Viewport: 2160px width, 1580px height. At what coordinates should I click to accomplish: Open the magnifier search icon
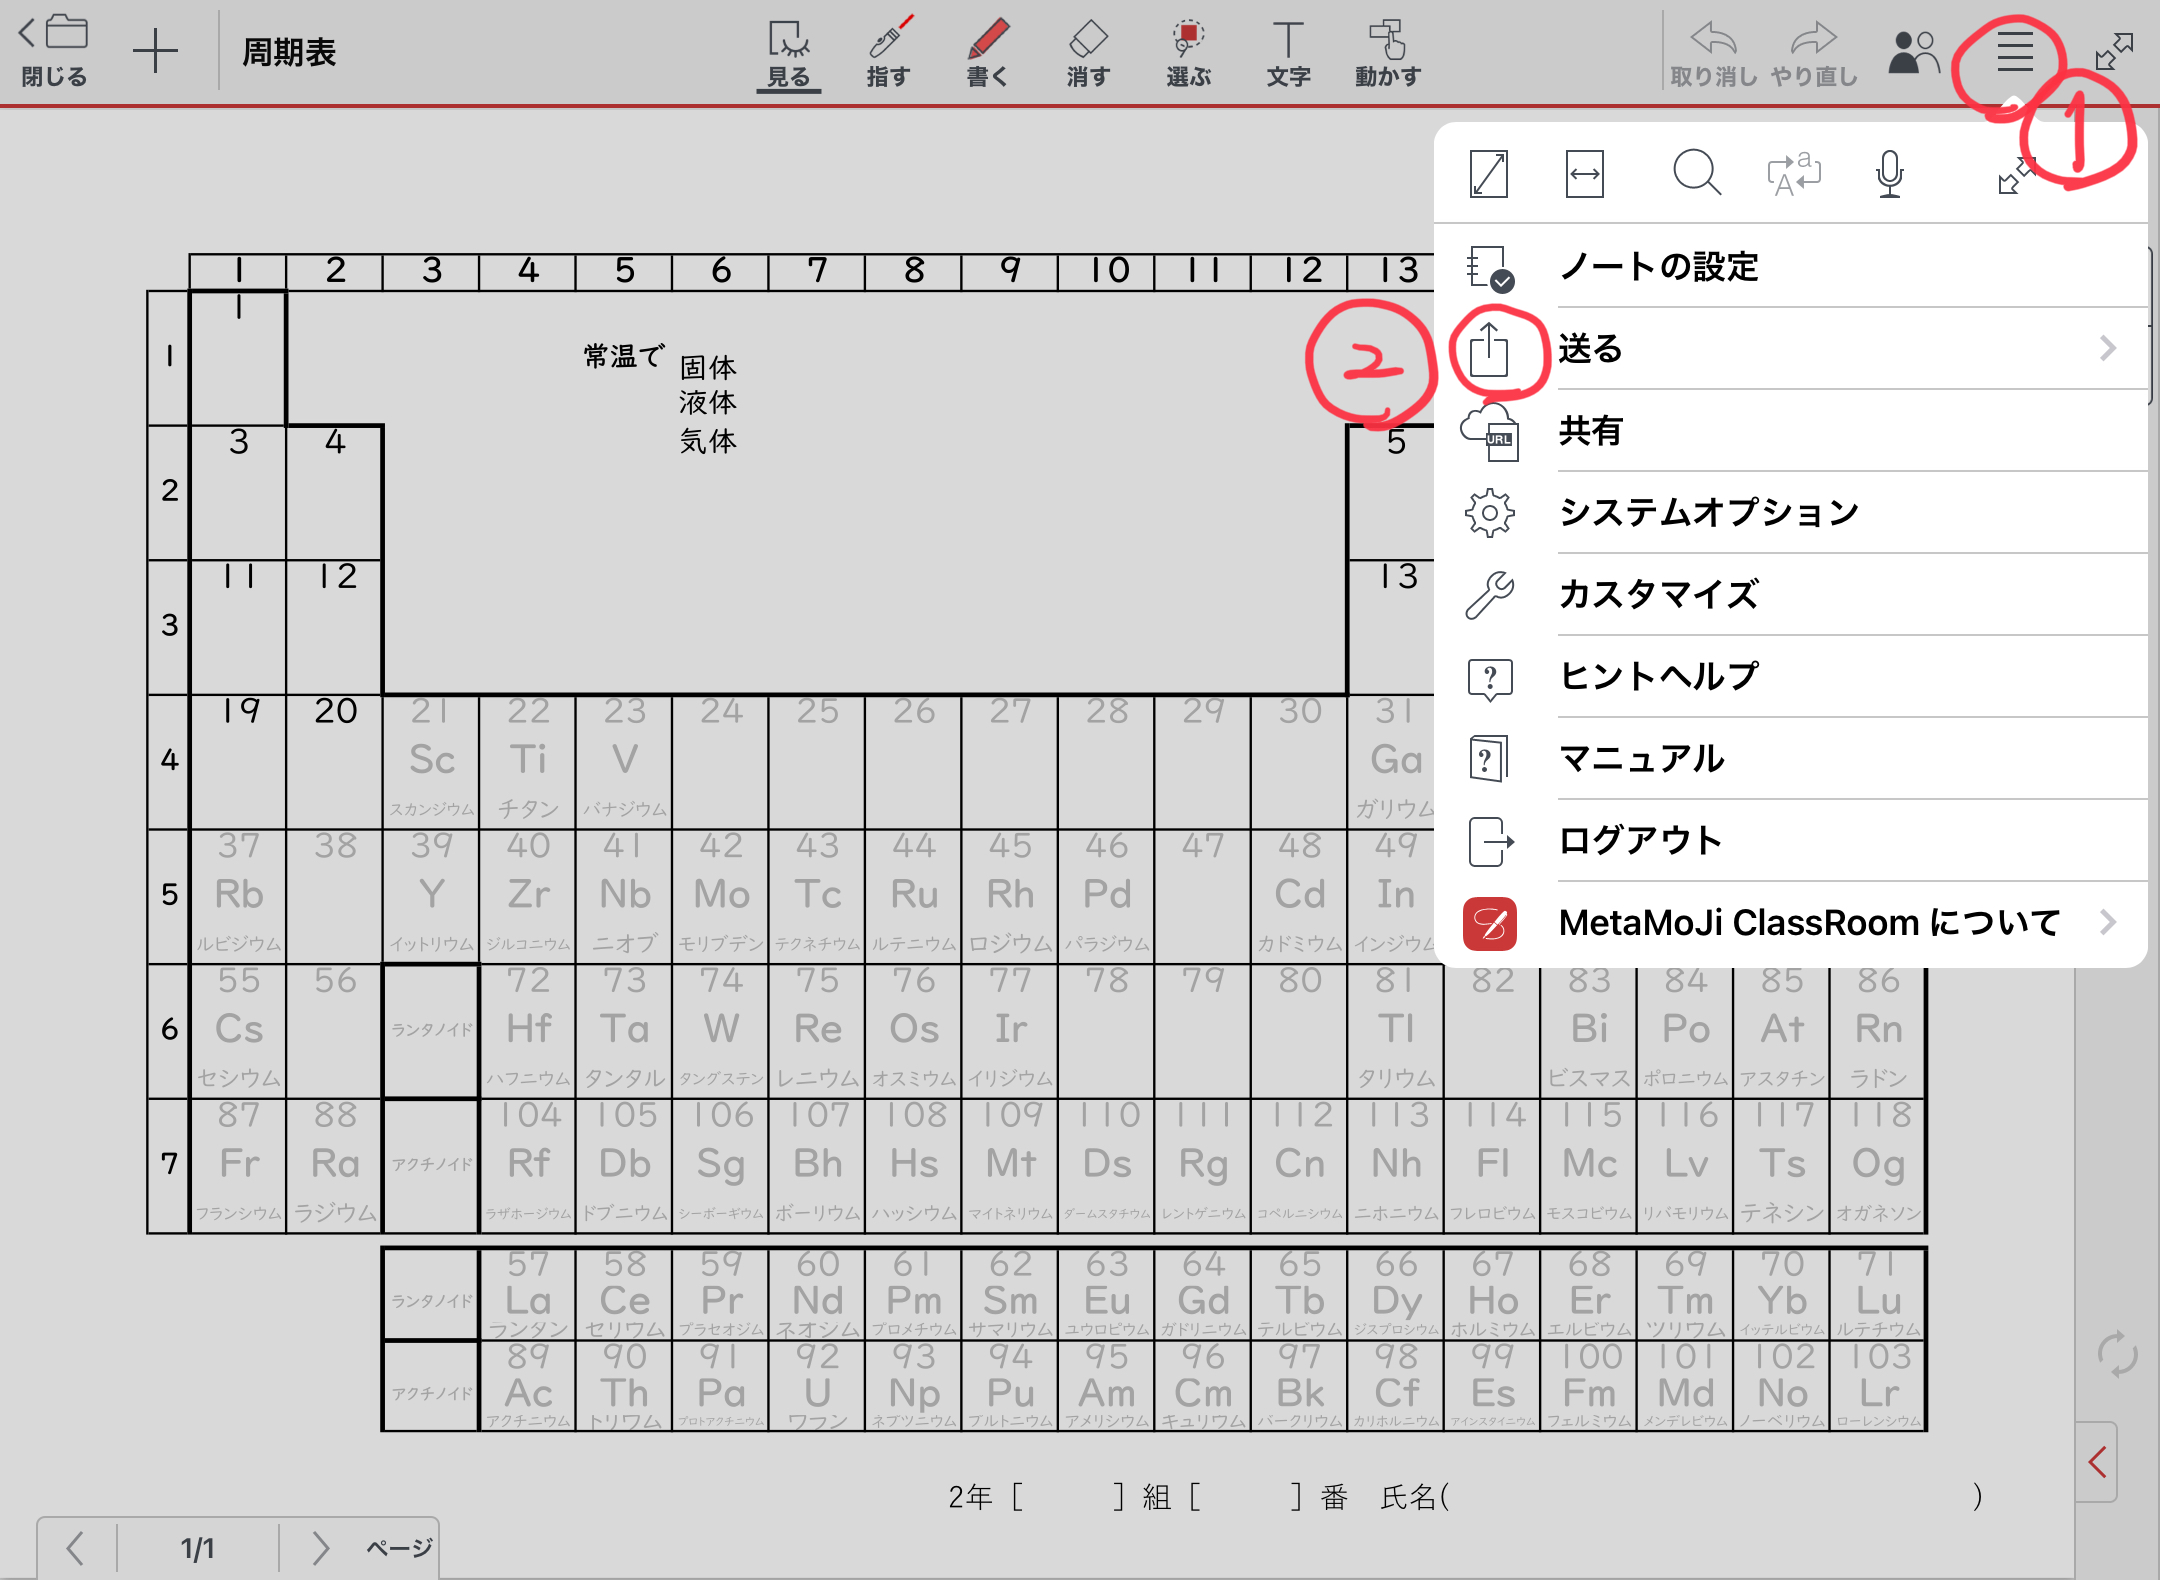pyautogui.click(x=1696, y=174)
